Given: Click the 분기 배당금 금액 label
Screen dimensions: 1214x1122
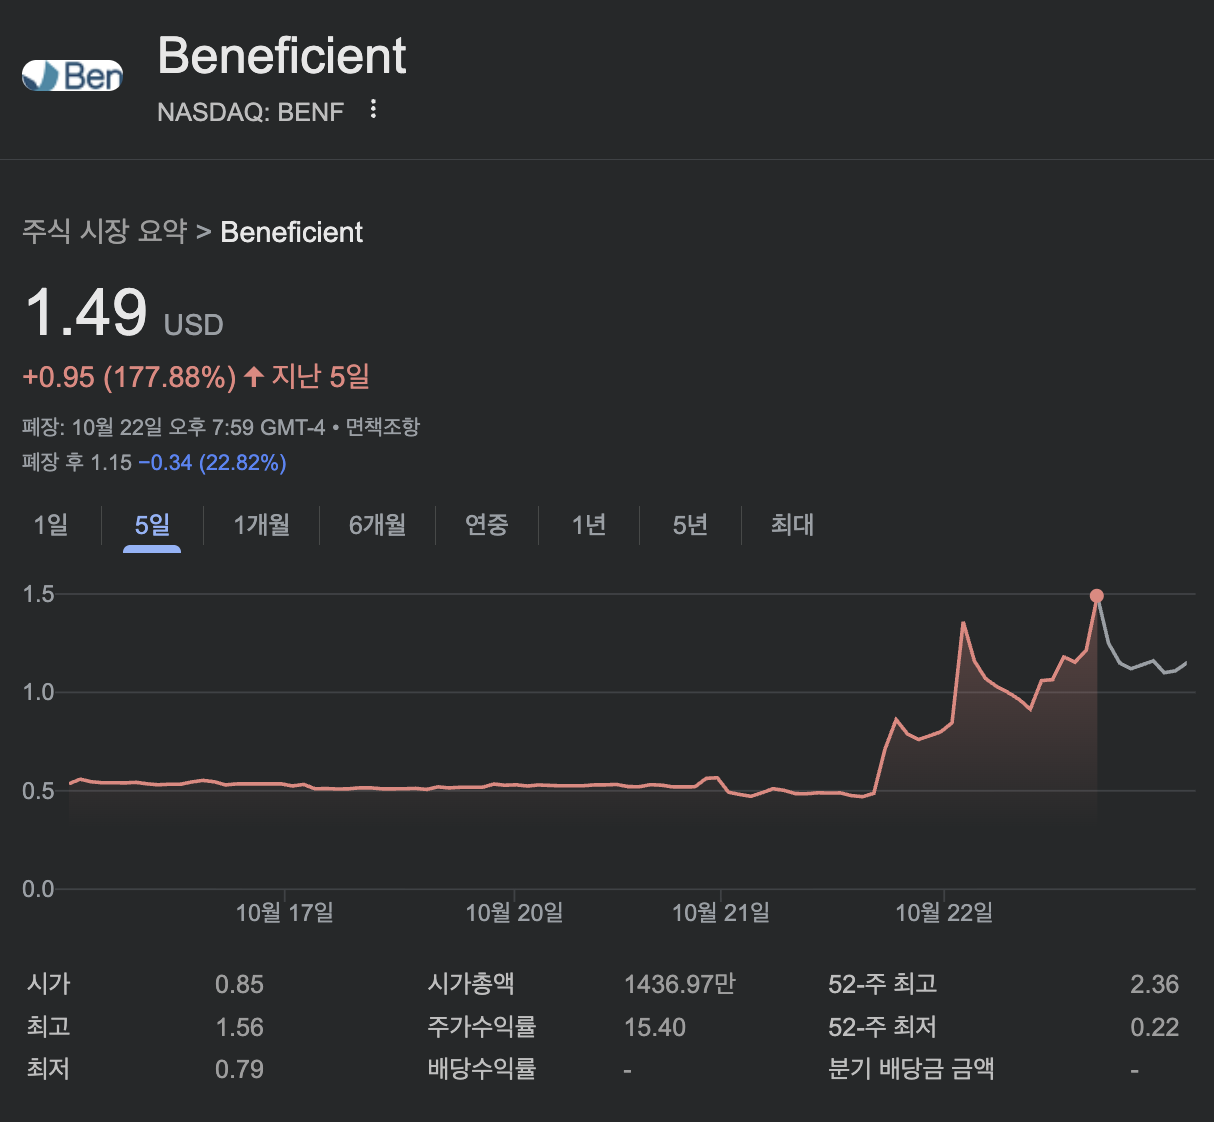Looking at the screenshot, I should coord(911,1069).
